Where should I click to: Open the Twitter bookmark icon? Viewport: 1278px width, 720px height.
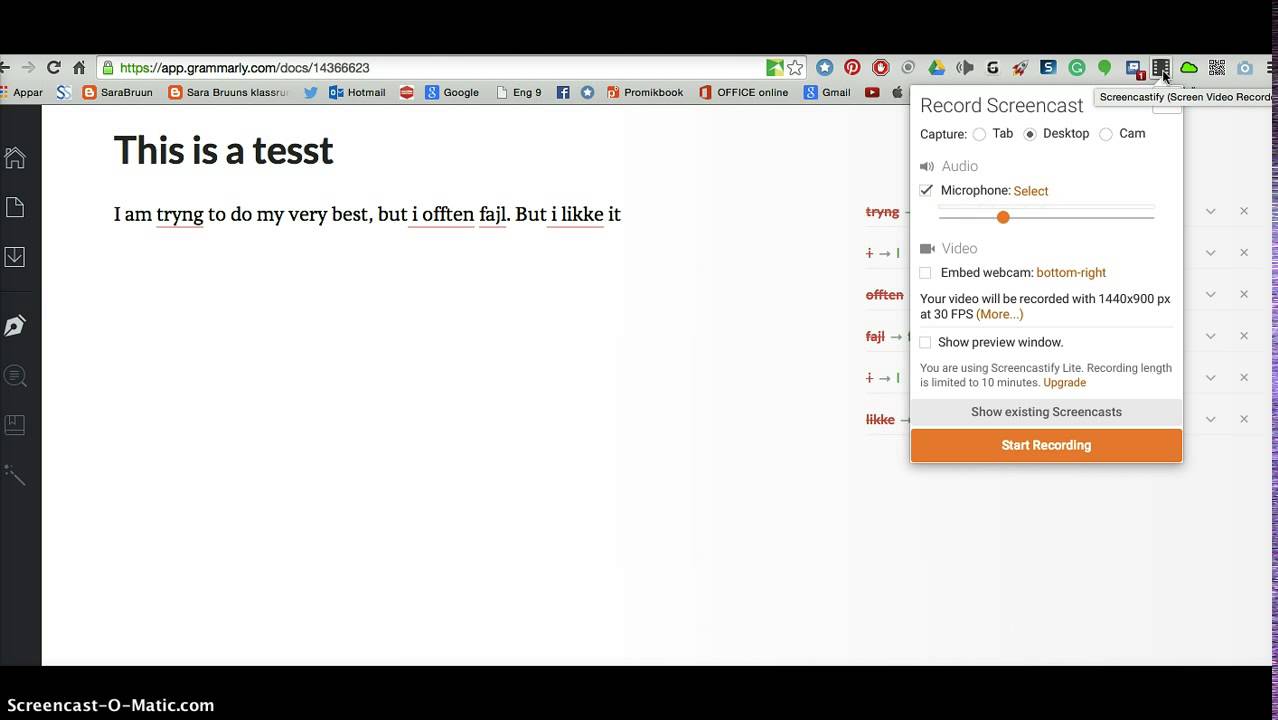click(x=311, y=92)
